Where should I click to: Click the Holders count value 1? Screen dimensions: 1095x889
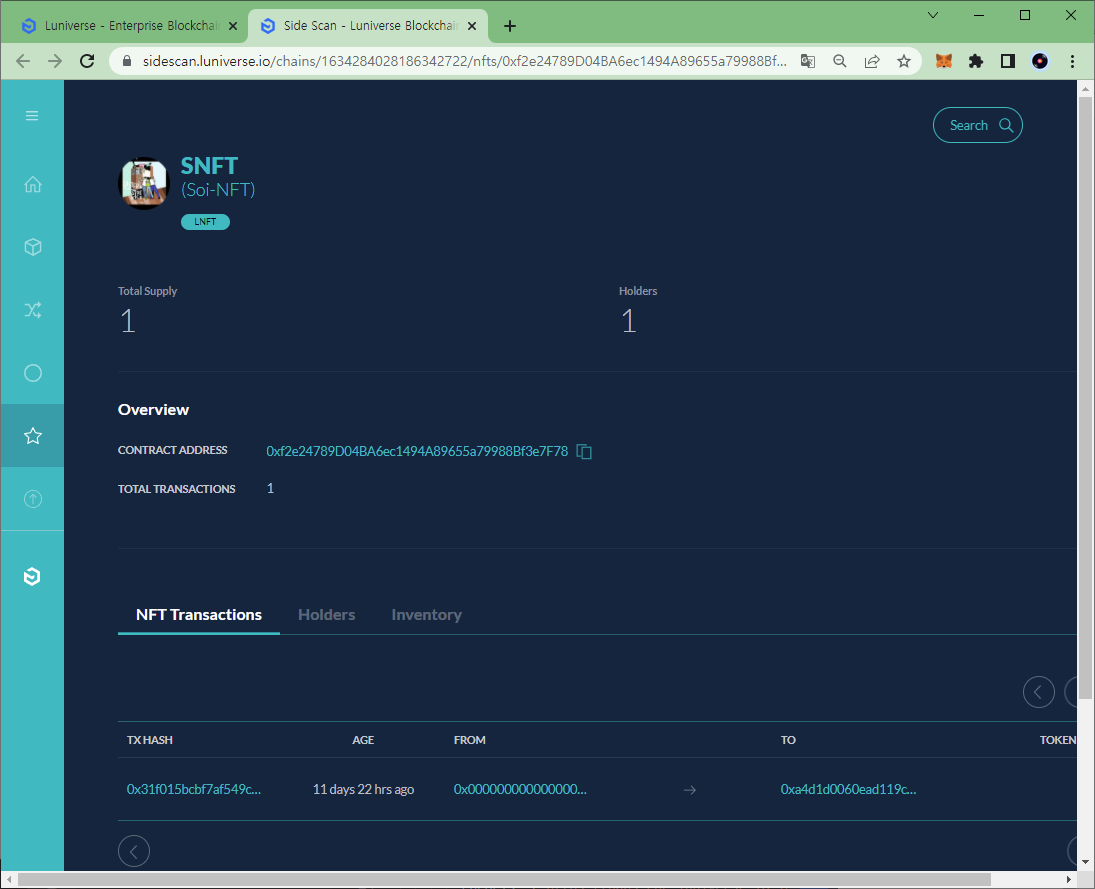629,321
